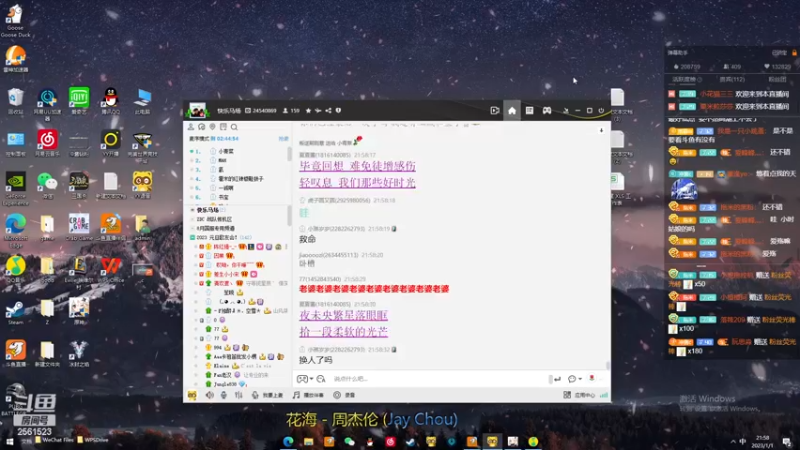The height and width of the screenshot is (450, 800).
Task: Click the mic queue scrollbar thumb
Action: tap(289, 154)
